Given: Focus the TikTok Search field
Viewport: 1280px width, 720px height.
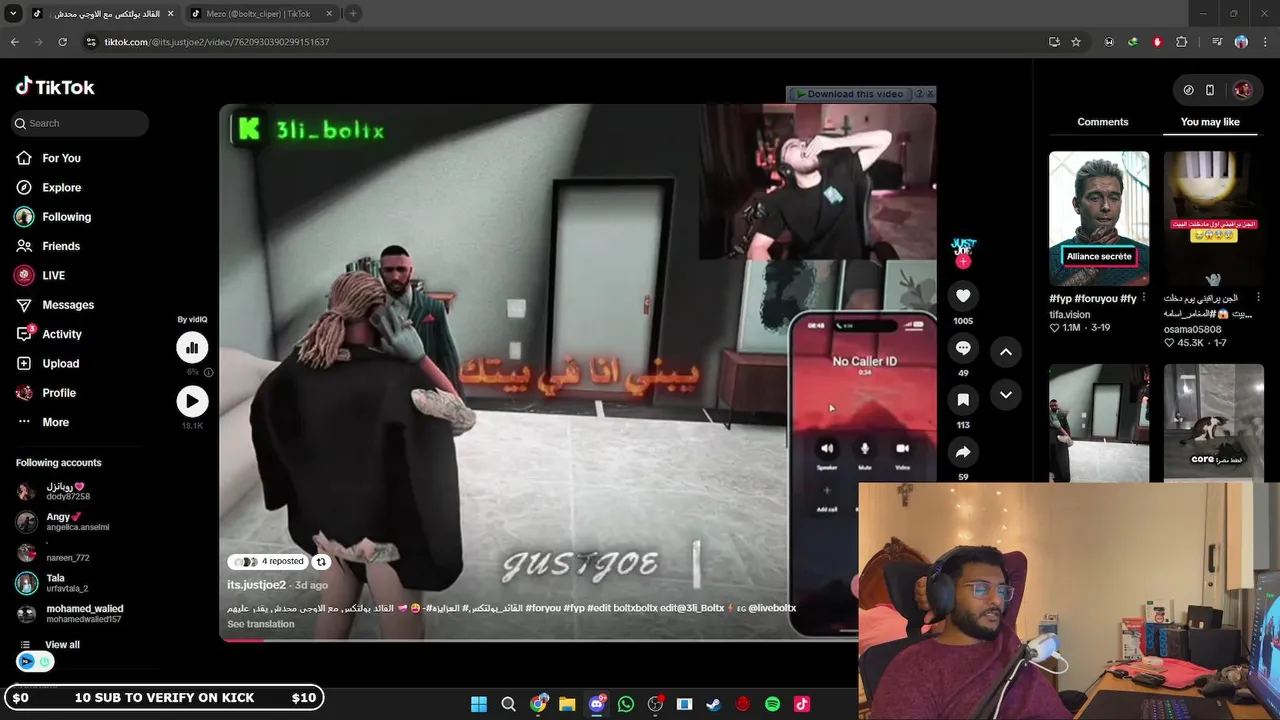Looking at the screenshot, I should [x=80, y=123].
